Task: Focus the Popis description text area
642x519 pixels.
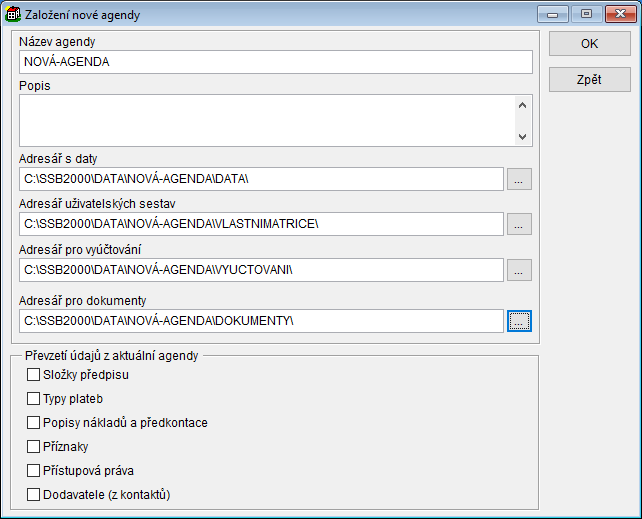Action: coord(265,120)
